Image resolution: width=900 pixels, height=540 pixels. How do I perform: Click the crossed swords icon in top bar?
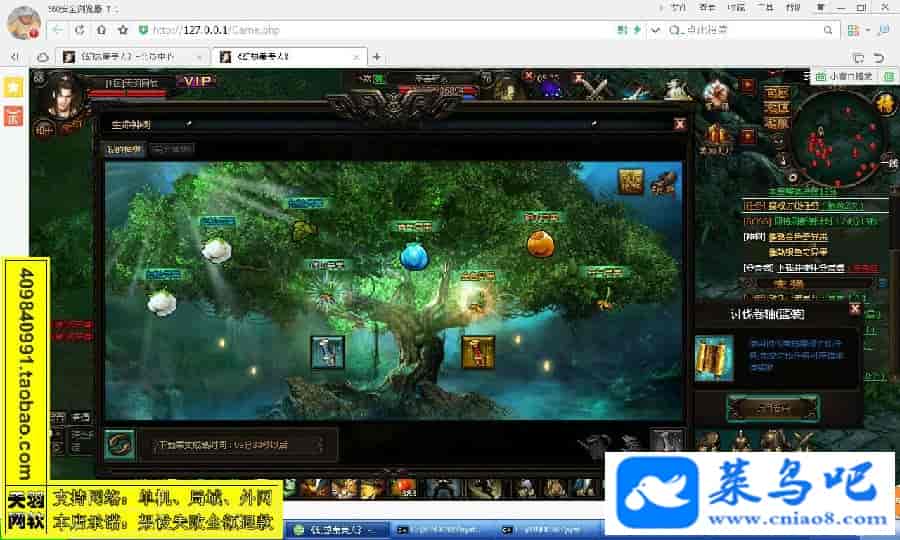(x=595, y=89)
